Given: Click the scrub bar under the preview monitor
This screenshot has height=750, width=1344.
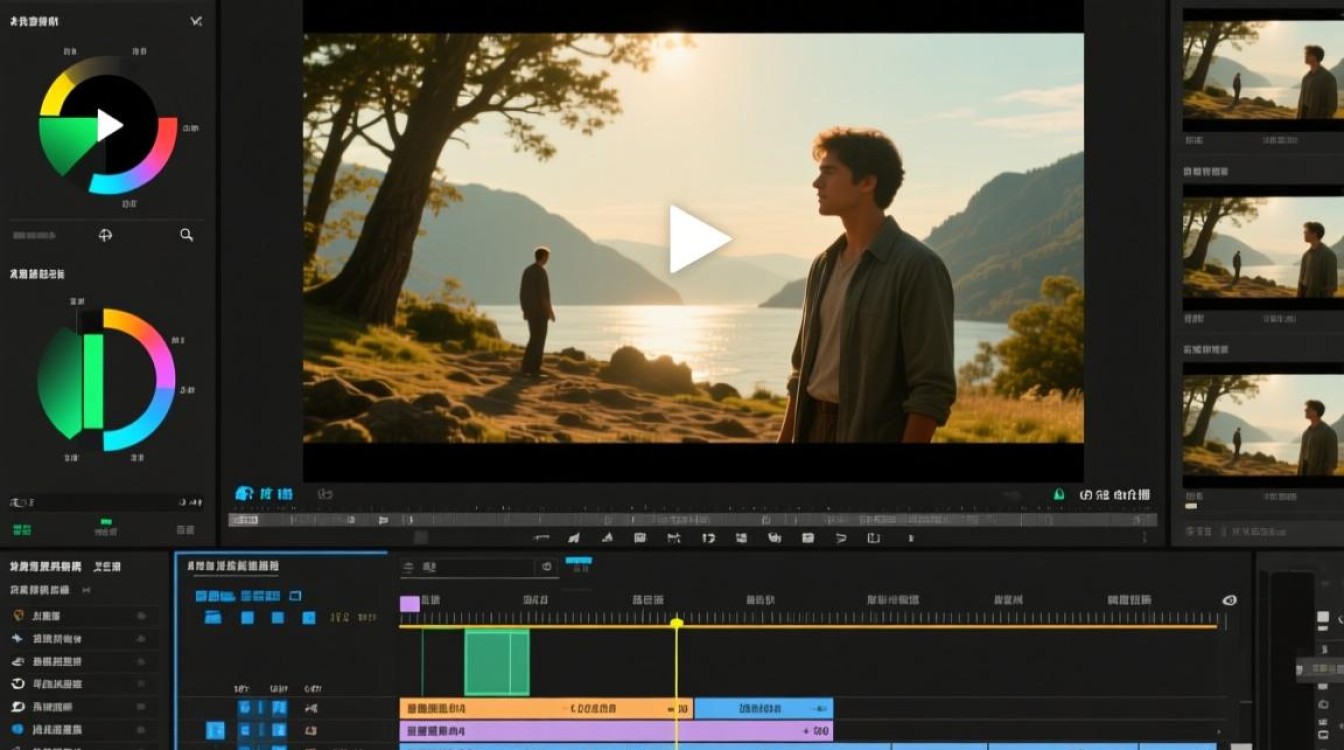Looking at the screenshot, I should [692, 519].
